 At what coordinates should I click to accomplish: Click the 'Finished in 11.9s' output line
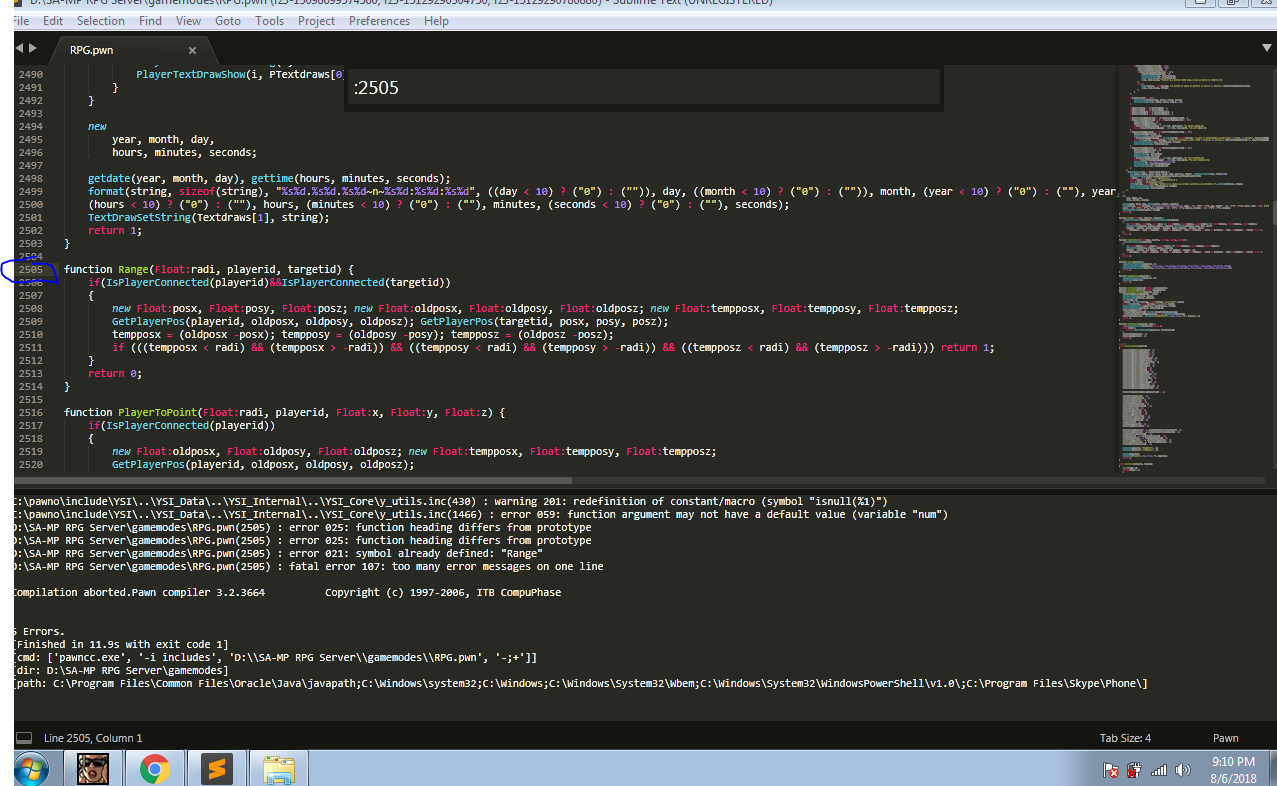122,644
